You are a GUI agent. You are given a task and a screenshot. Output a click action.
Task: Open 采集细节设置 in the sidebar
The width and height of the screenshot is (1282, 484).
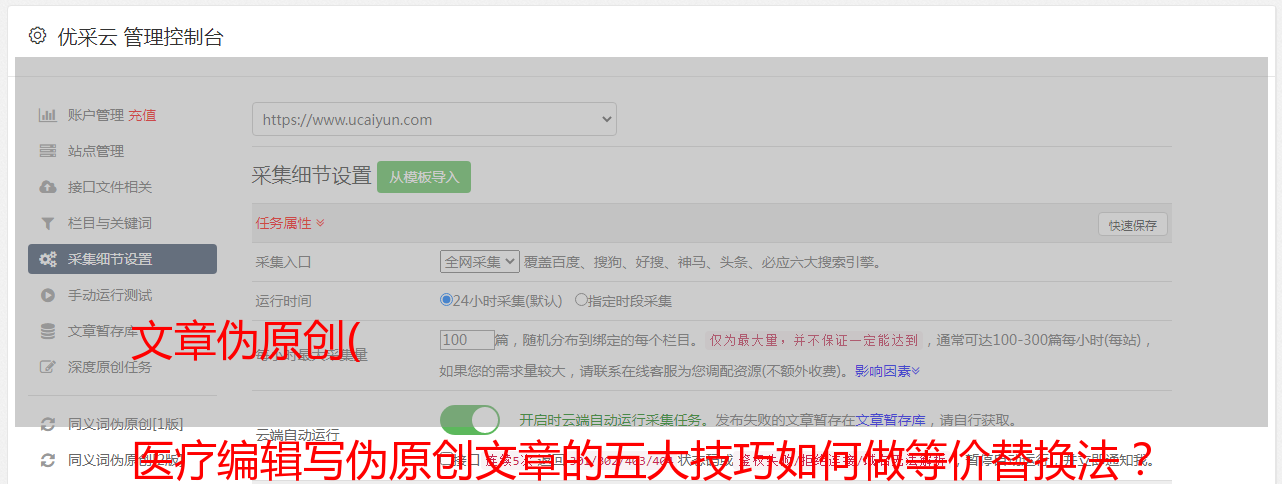pyautogui.click(x=122, y=259)
